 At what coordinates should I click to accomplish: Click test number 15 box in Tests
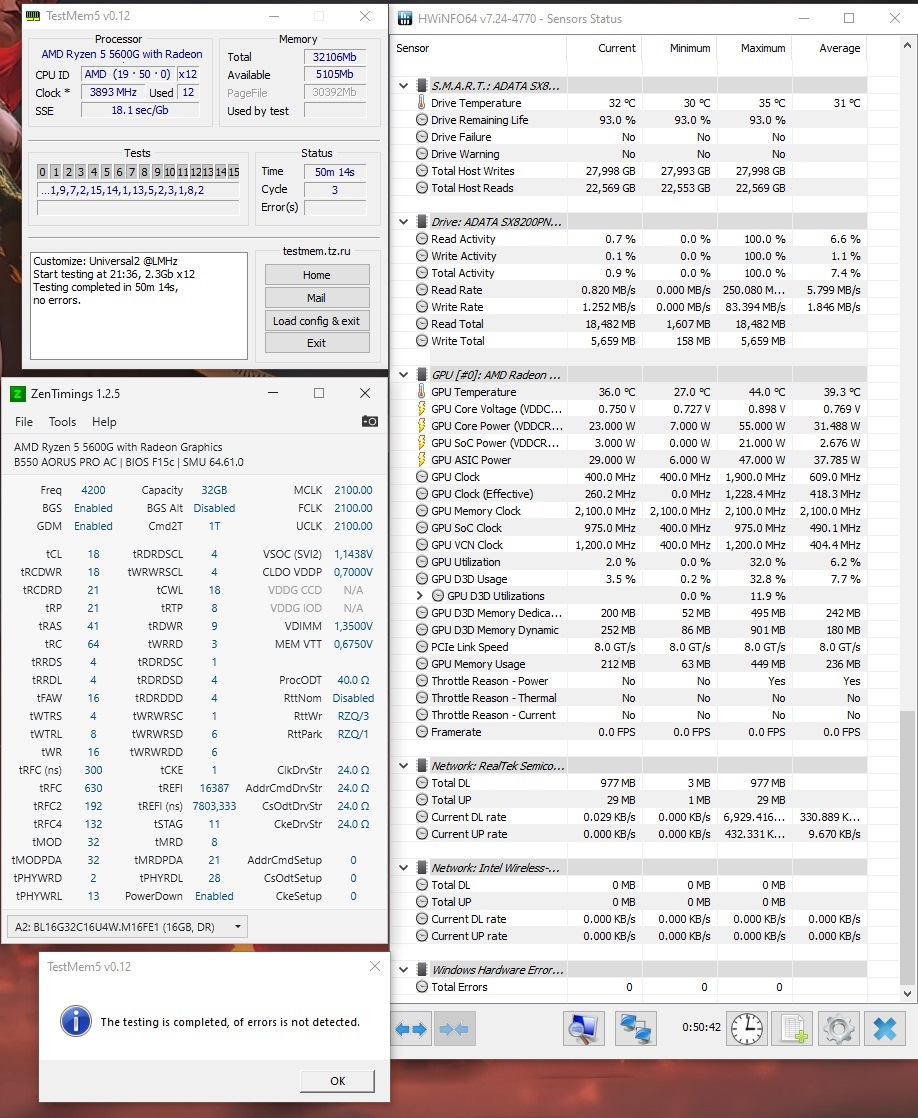(x=233, y=171)
